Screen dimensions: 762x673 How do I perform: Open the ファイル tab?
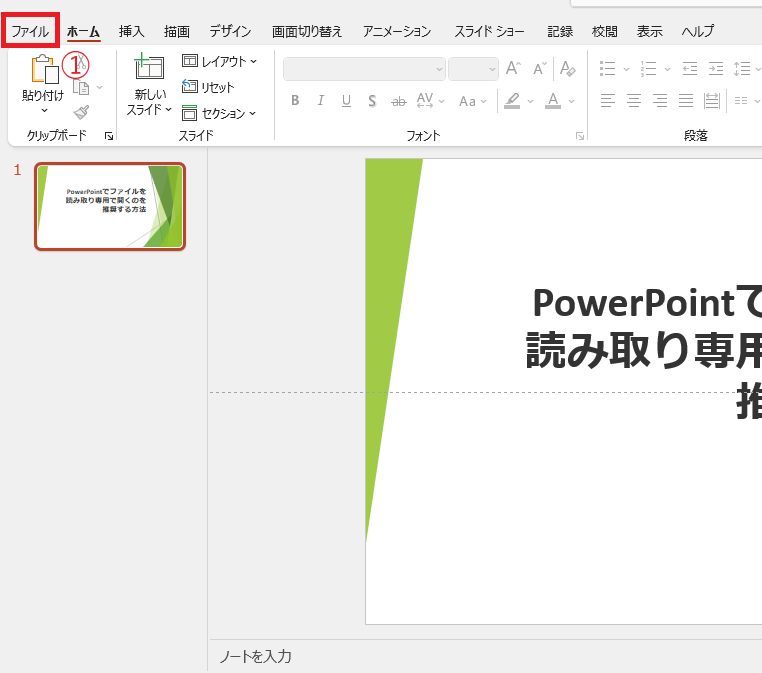click(x=30, y=31)
